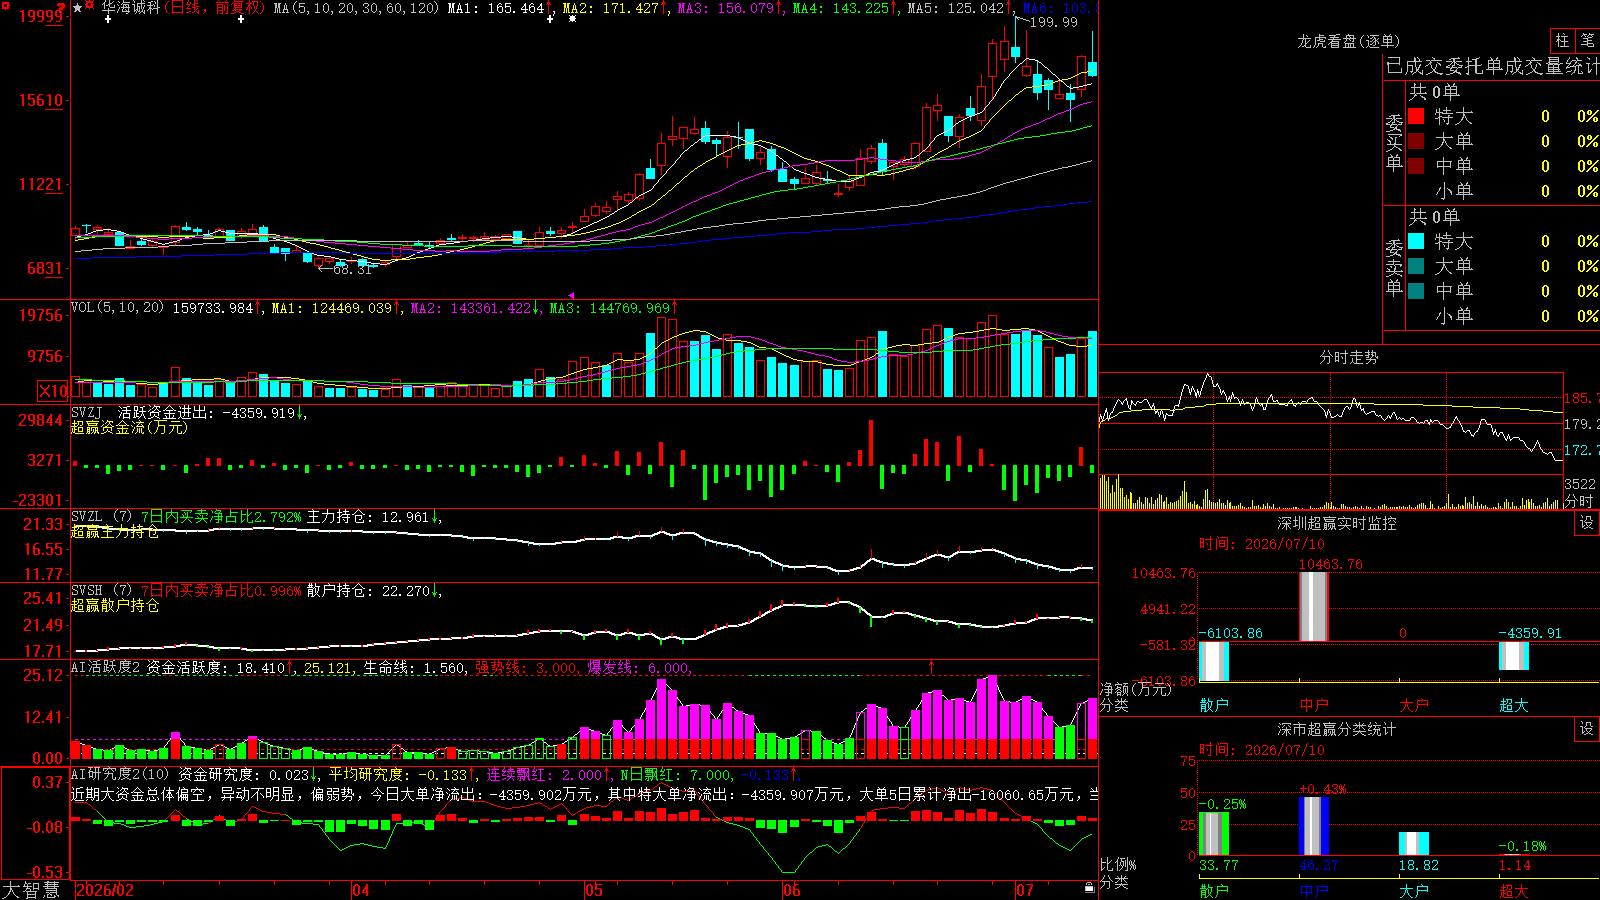The height and width of the screenshot is (900, 1600).
Task: Click the teal 大单 sell-order swatch
Action: pos(1416,266)
